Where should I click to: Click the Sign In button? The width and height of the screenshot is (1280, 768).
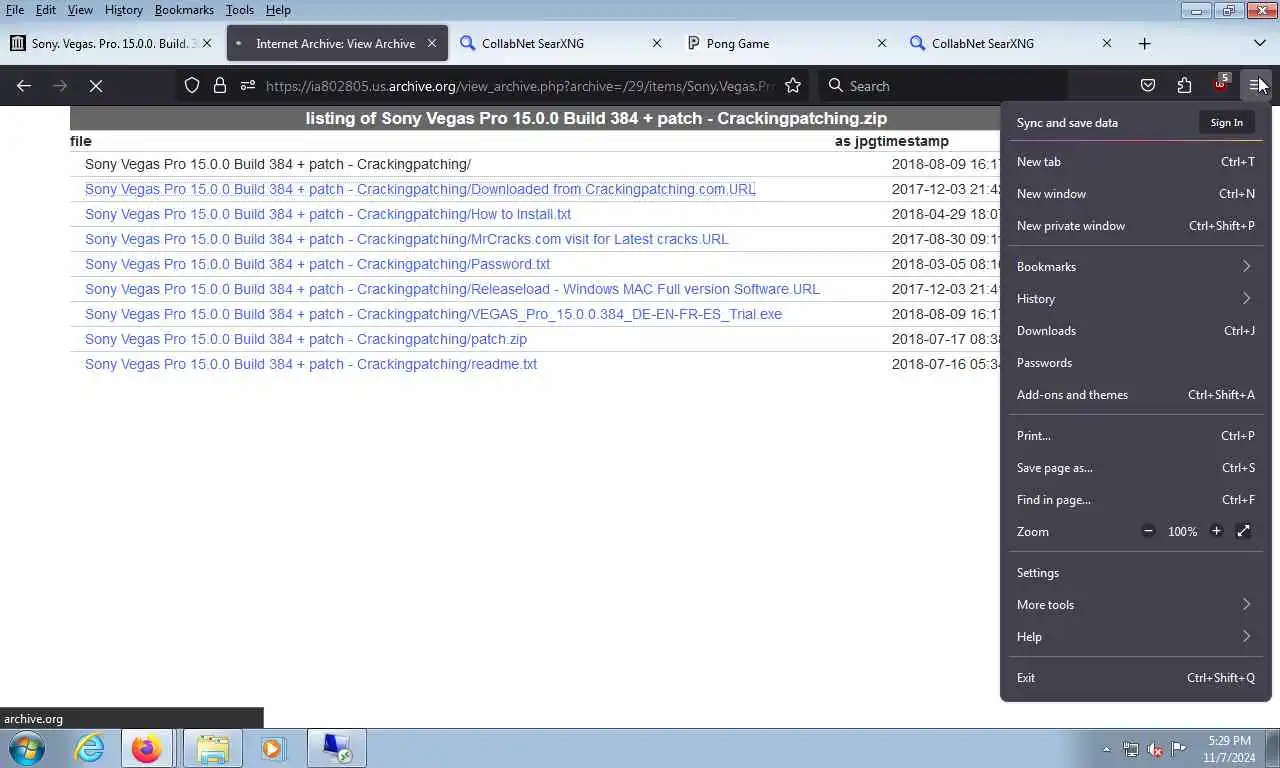coord(1226,122)
